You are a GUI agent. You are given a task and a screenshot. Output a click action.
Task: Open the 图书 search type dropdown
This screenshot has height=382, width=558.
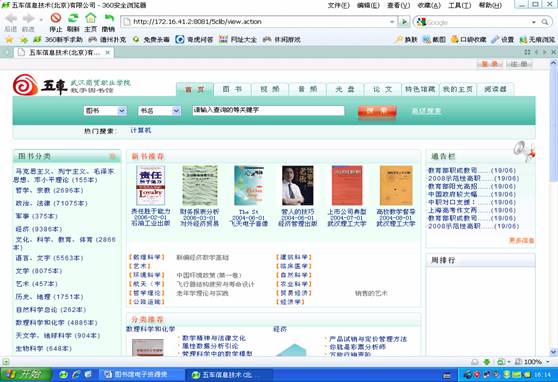coord(106,111)
